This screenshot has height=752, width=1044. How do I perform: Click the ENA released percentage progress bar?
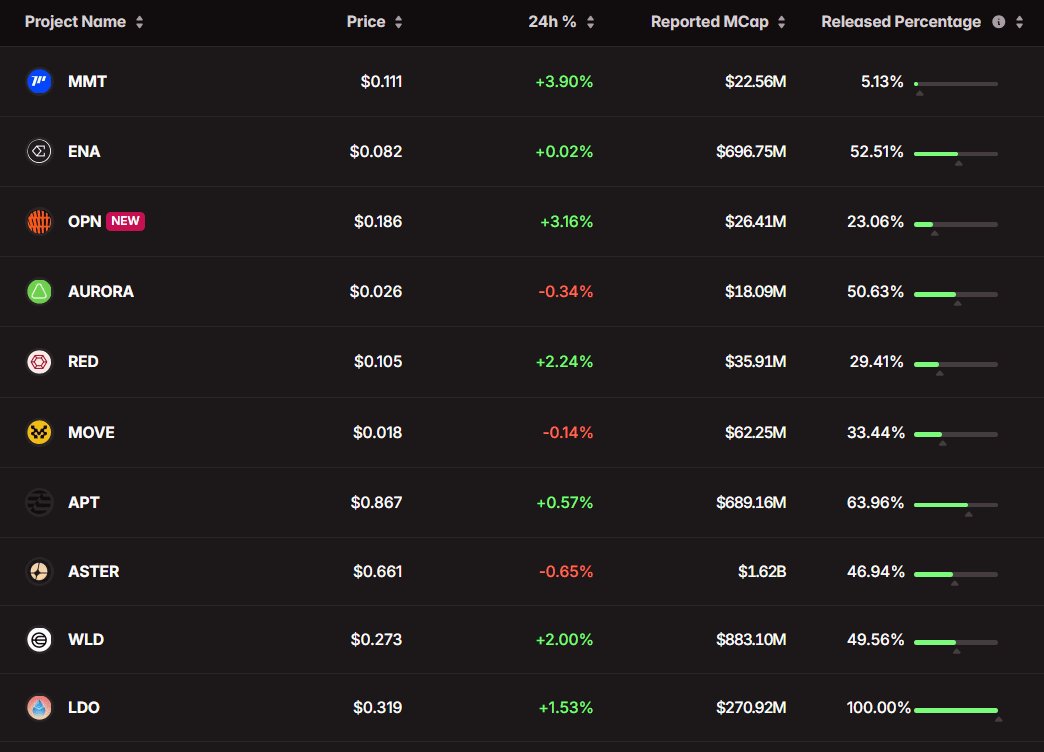click(955, 153)
